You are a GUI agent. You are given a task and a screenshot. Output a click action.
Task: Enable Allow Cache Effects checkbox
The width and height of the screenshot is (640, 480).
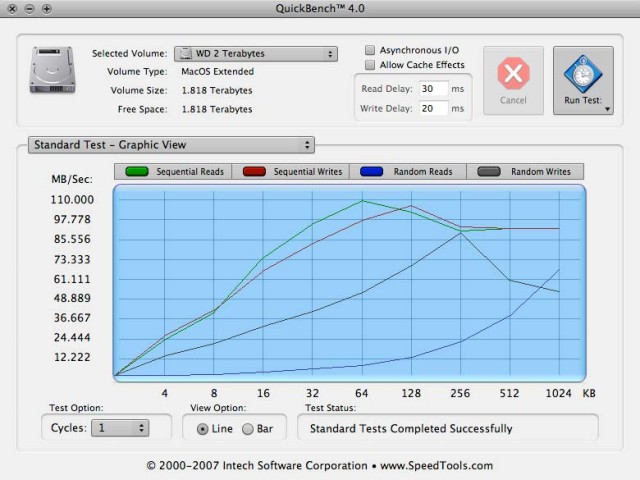pyautogui.click(x=370, y=65)
